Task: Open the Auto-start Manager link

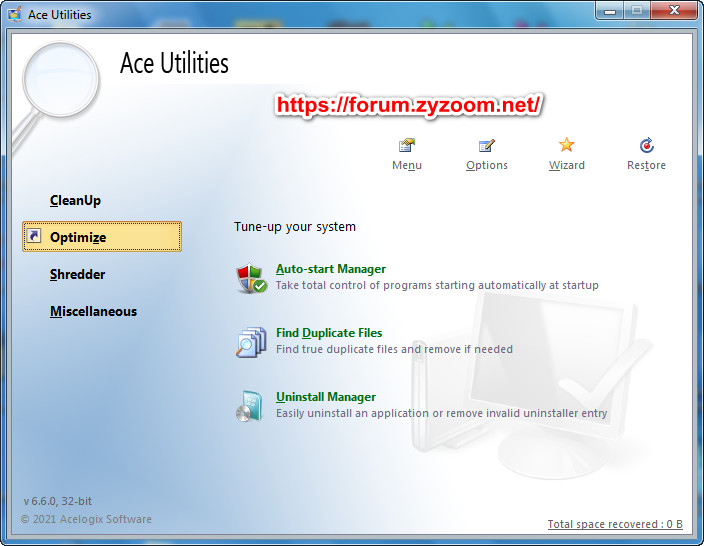Action: (331, 269)
